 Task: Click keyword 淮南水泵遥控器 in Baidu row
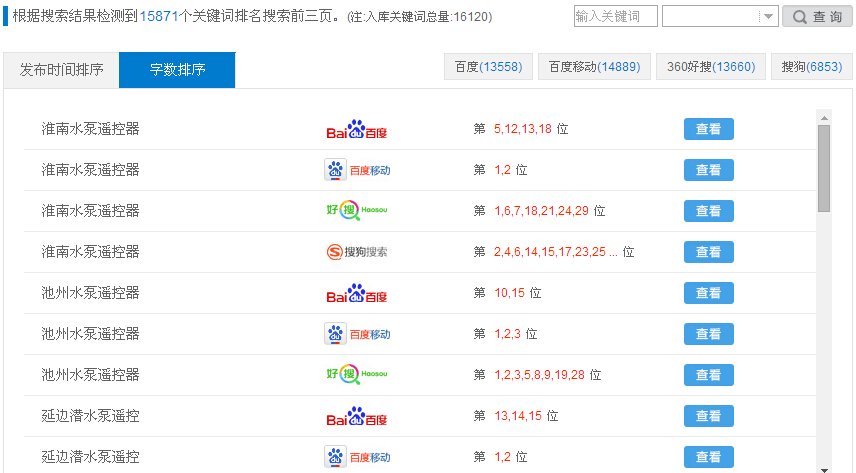pyautogui.click(x=91, y=129)
